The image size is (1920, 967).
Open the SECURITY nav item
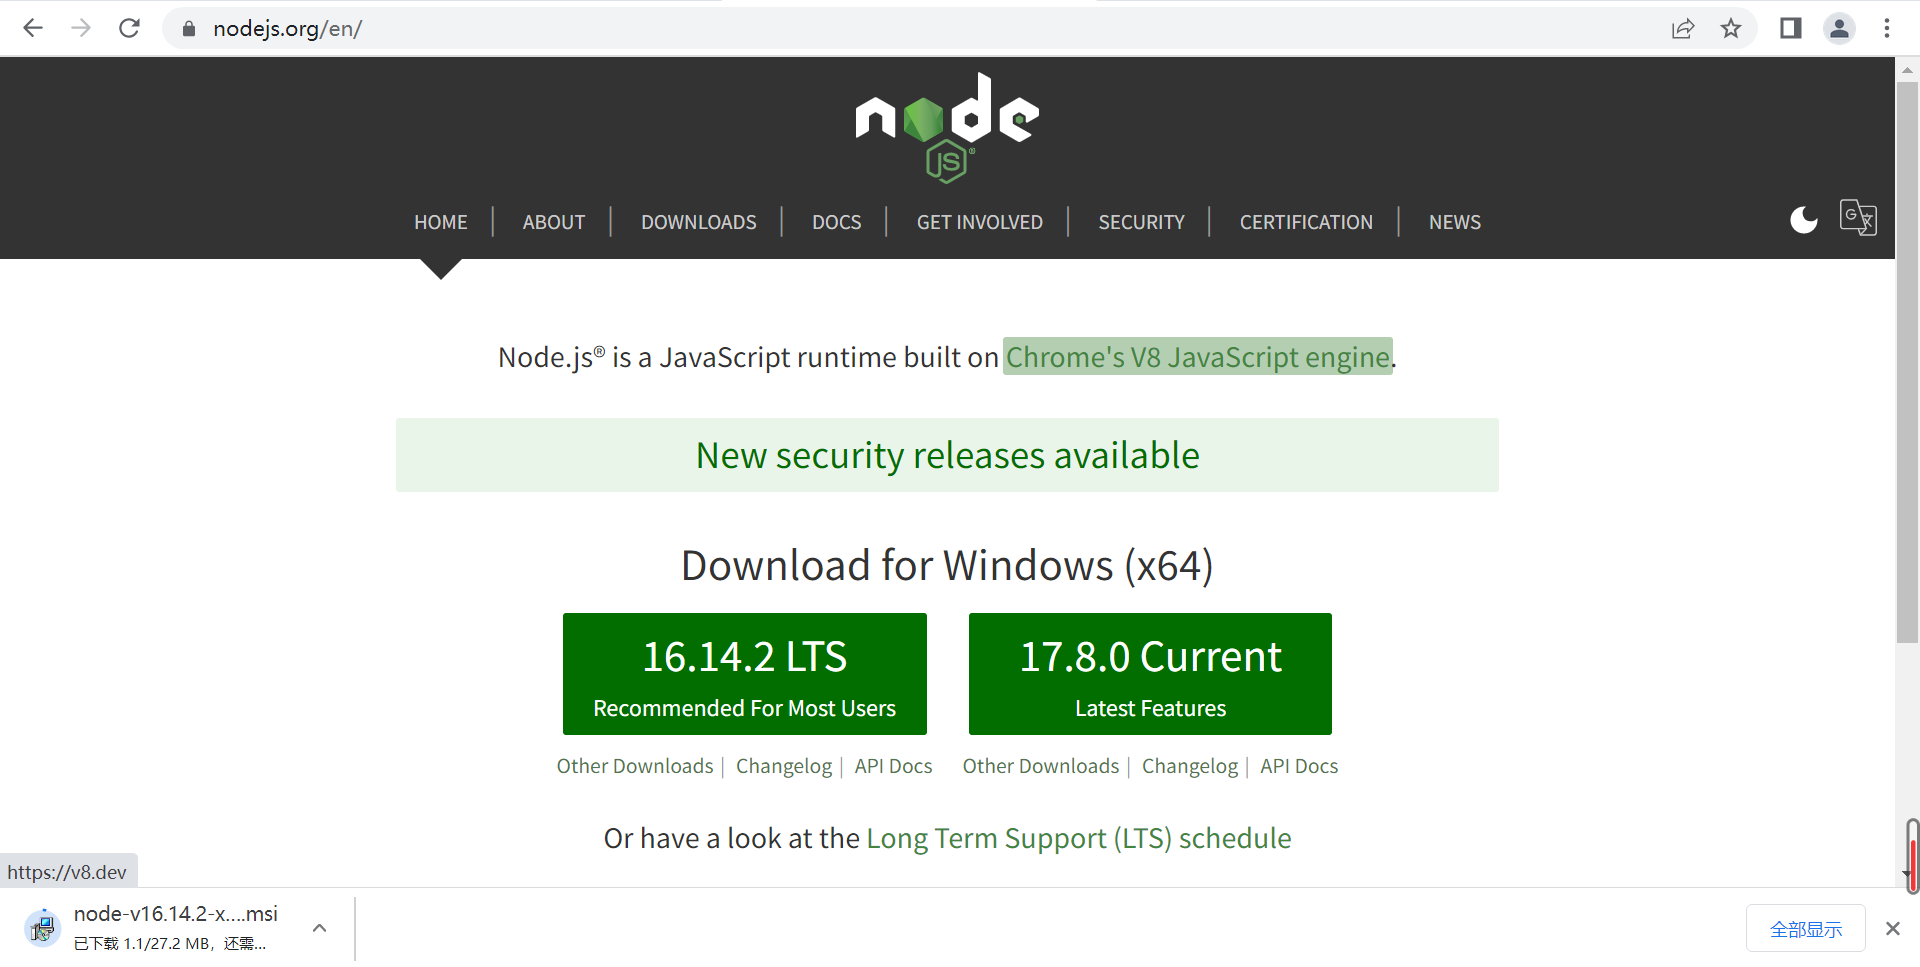[1142, 222]
